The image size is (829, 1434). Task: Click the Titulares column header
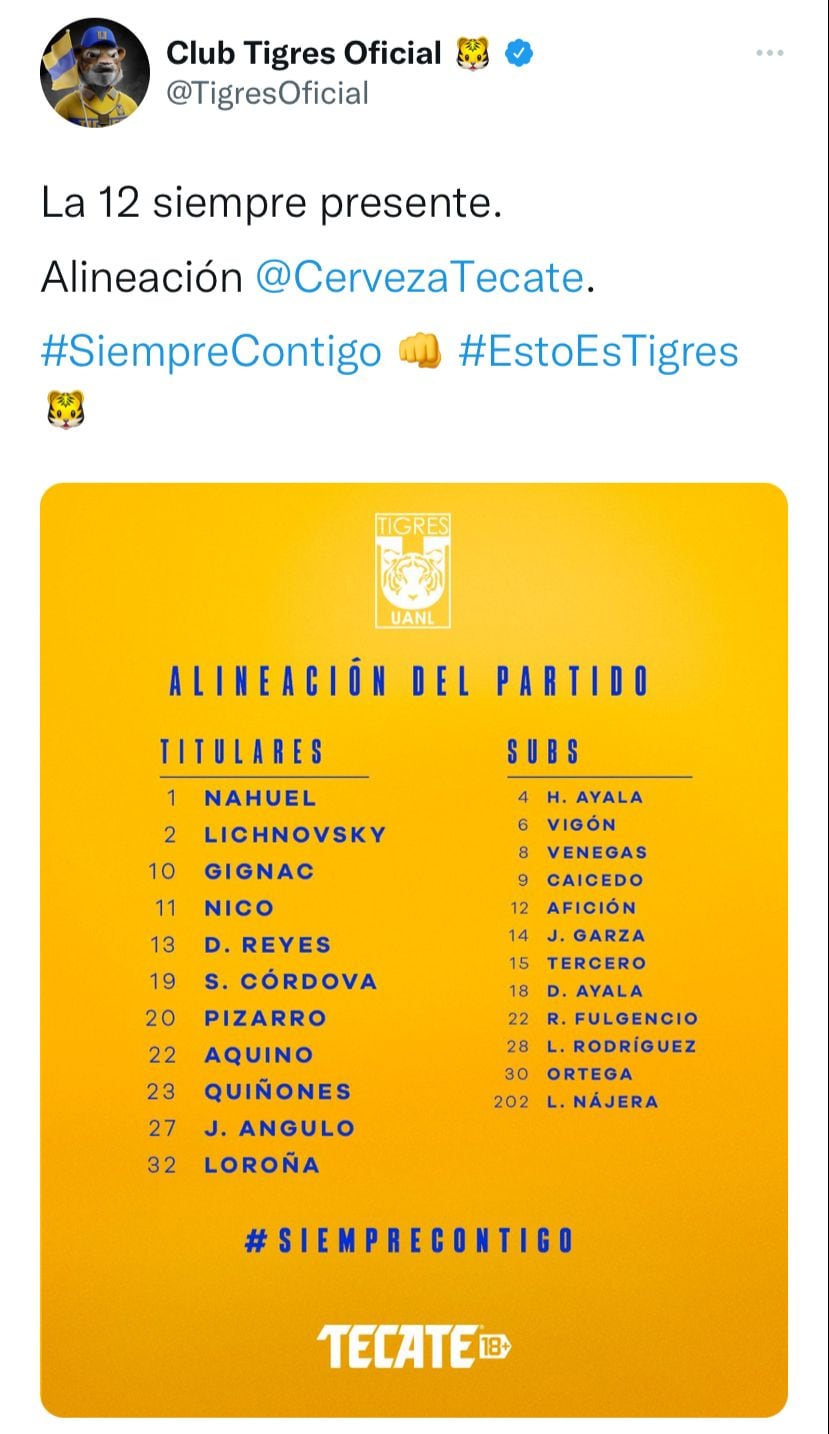coord(242,752)
